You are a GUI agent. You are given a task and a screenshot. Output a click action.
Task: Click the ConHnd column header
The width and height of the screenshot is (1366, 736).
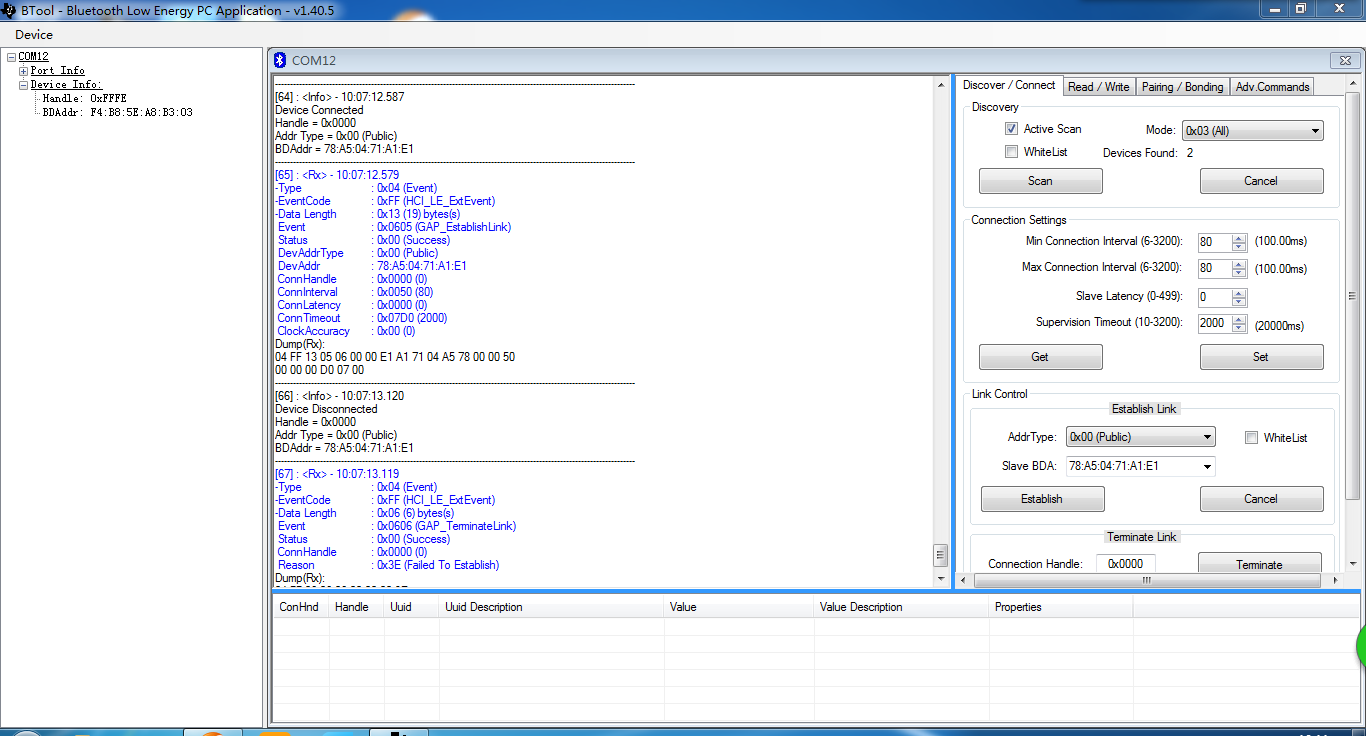coord(301,607)
